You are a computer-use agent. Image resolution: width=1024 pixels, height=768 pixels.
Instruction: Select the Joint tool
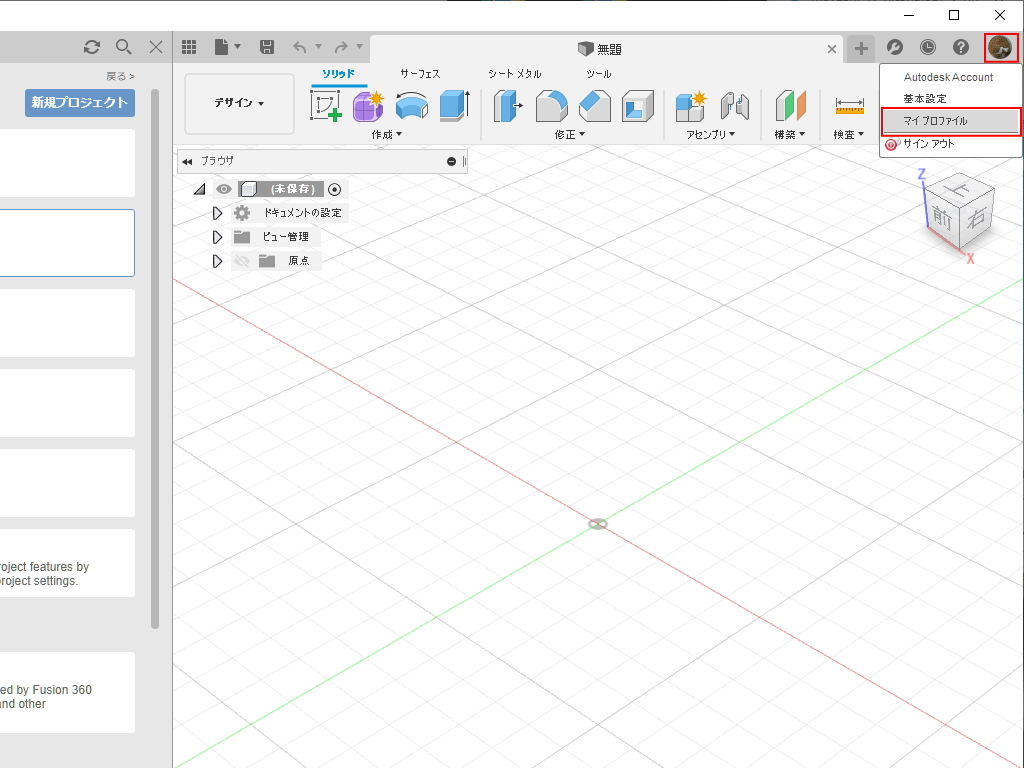point(734,106)
